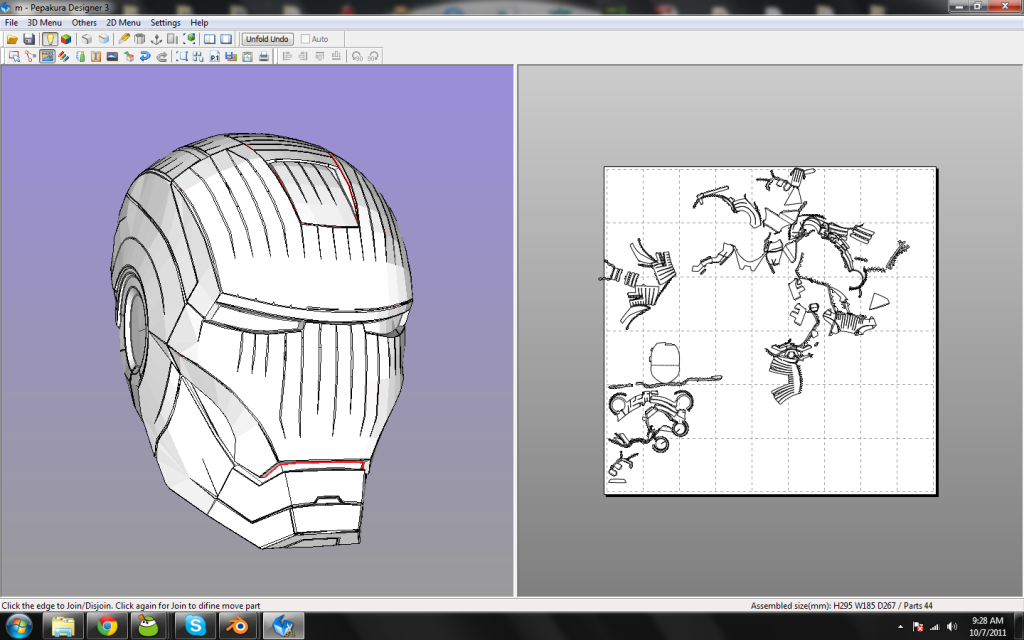Click the align bottom icon
1024x640 pixels.
click(x=336, y=56)
